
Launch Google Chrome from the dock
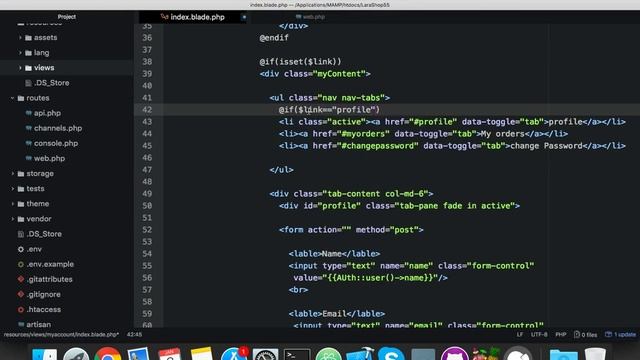tap(108, 355)
